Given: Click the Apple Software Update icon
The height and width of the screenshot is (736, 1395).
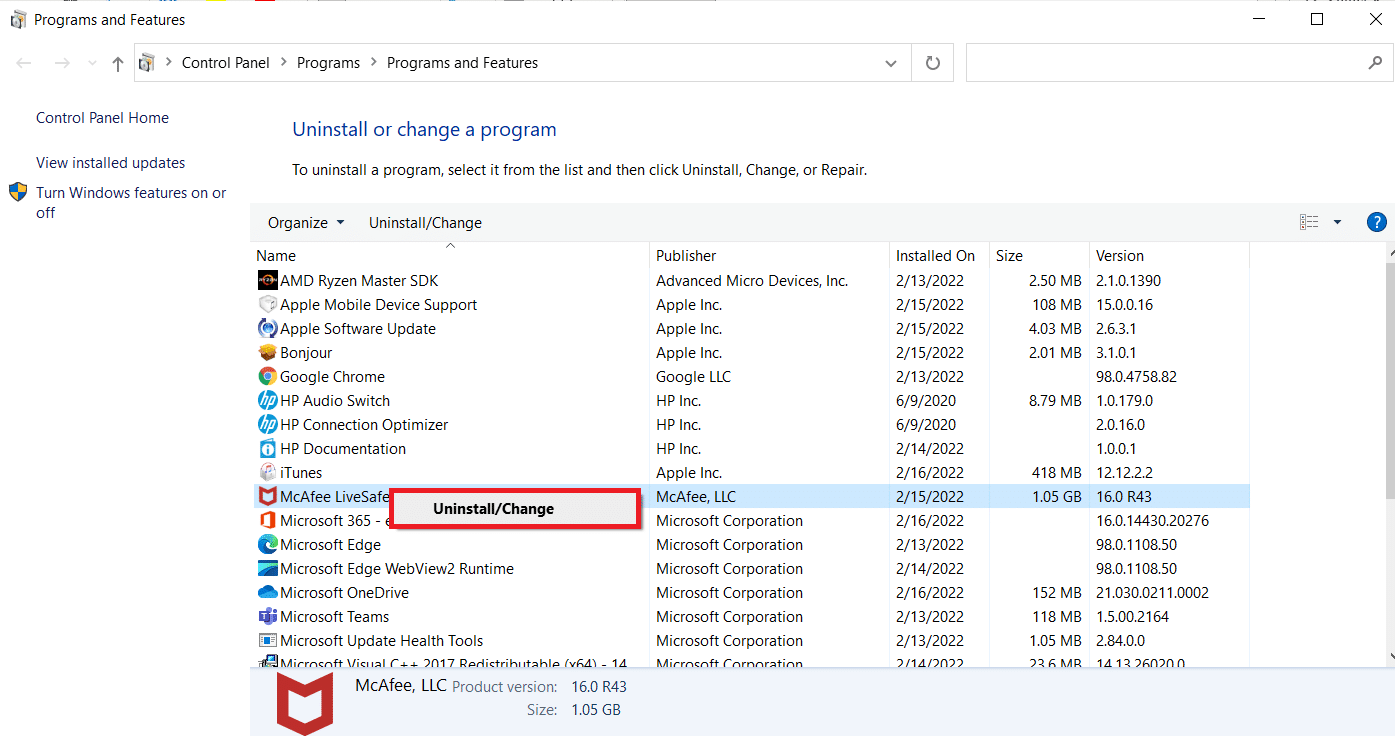Looking at the screenshot, I should tap(267, 329).
